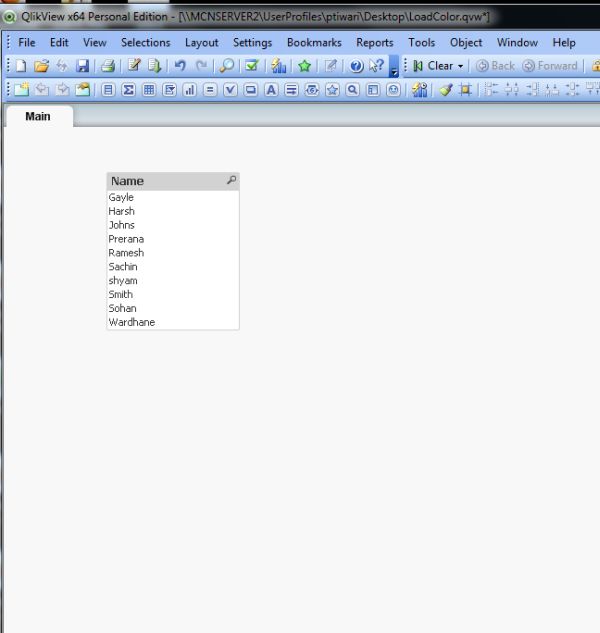This screenshot has width=600, height=633.
Task: Click the Forward navigation button
Action: [x=550, y=66]
